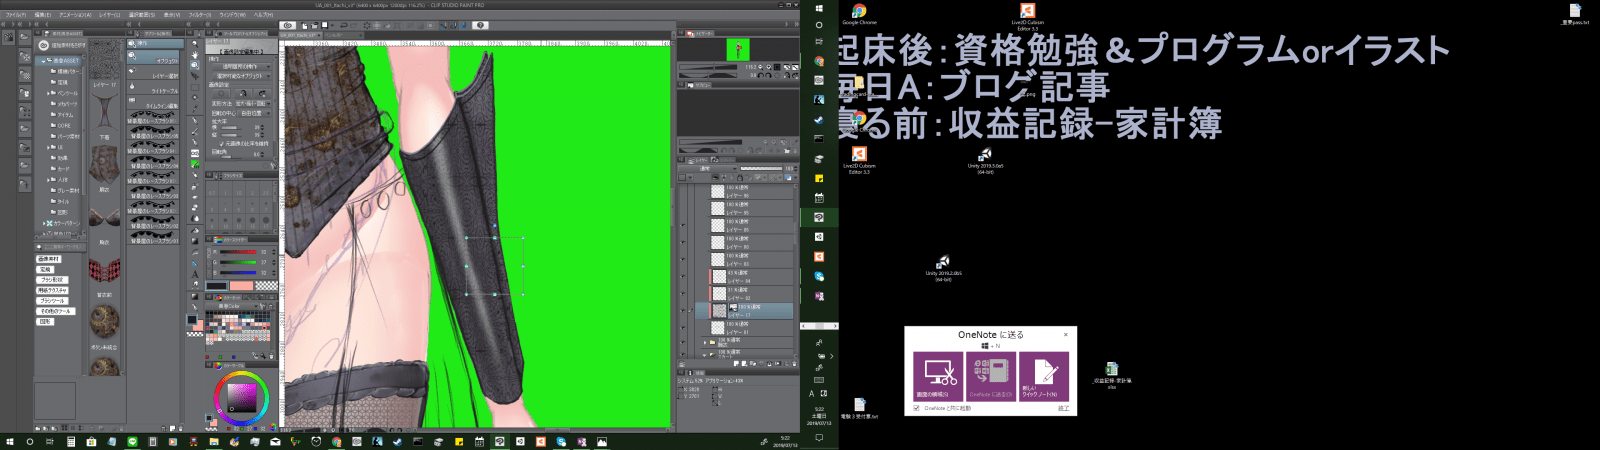Select the Move layer tool

pos(195,76)
